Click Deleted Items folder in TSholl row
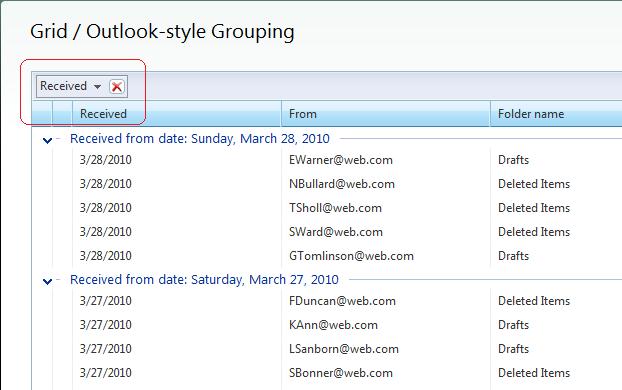Viewport: 622px width, 390px height. click(534, 208)
